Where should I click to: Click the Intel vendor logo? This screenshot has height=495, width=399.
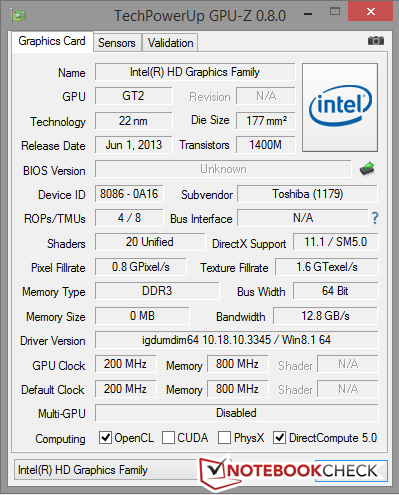tap(340, 107)
